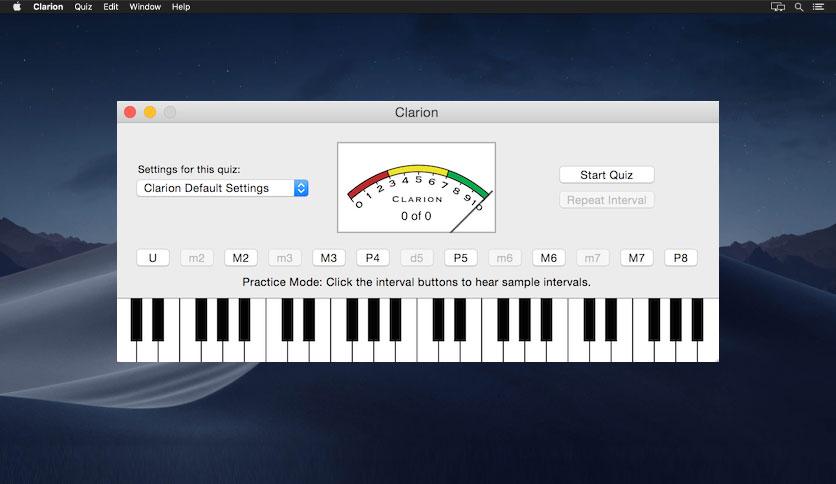The width and height of the screenshot is (836, 484).
Task: Click the 'Settings for this quiz:' label
Action: 189,170
